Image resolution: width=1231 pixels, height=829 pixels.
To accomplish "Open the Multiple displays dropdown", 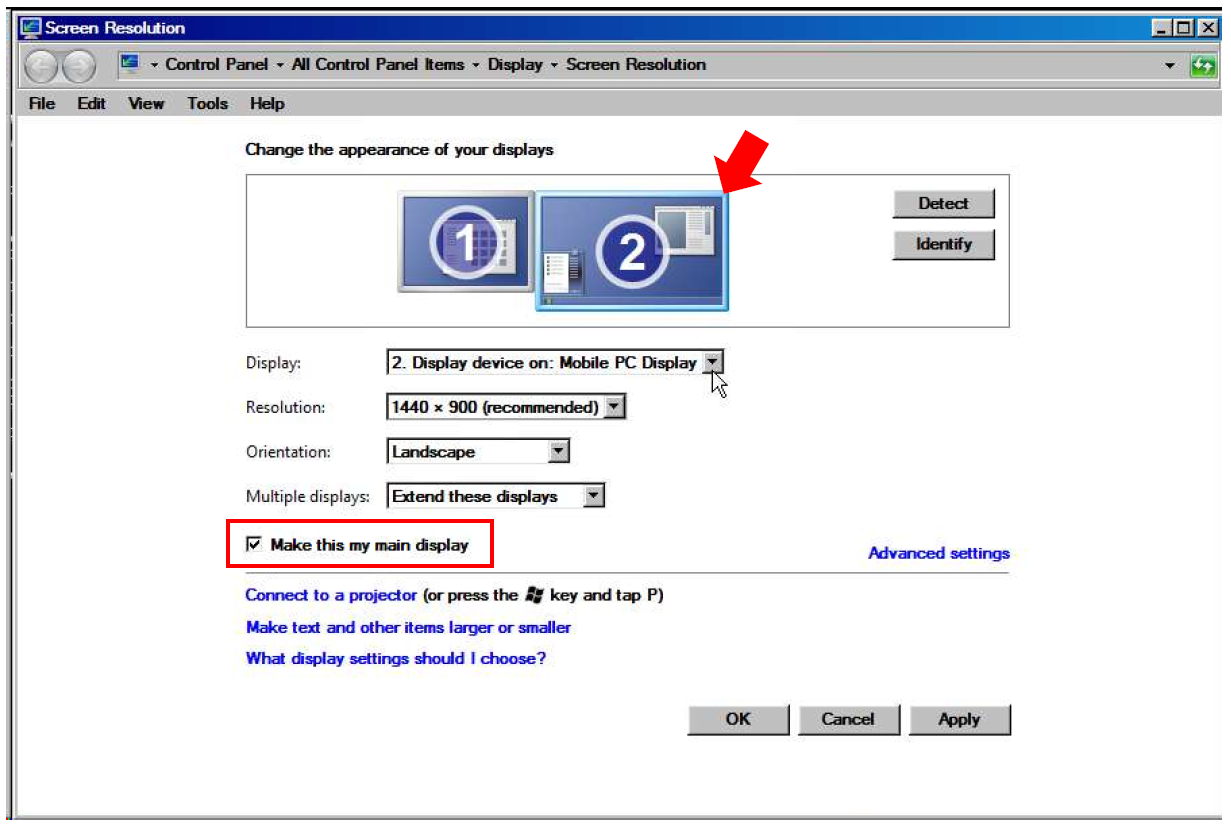I will point(594,496).
